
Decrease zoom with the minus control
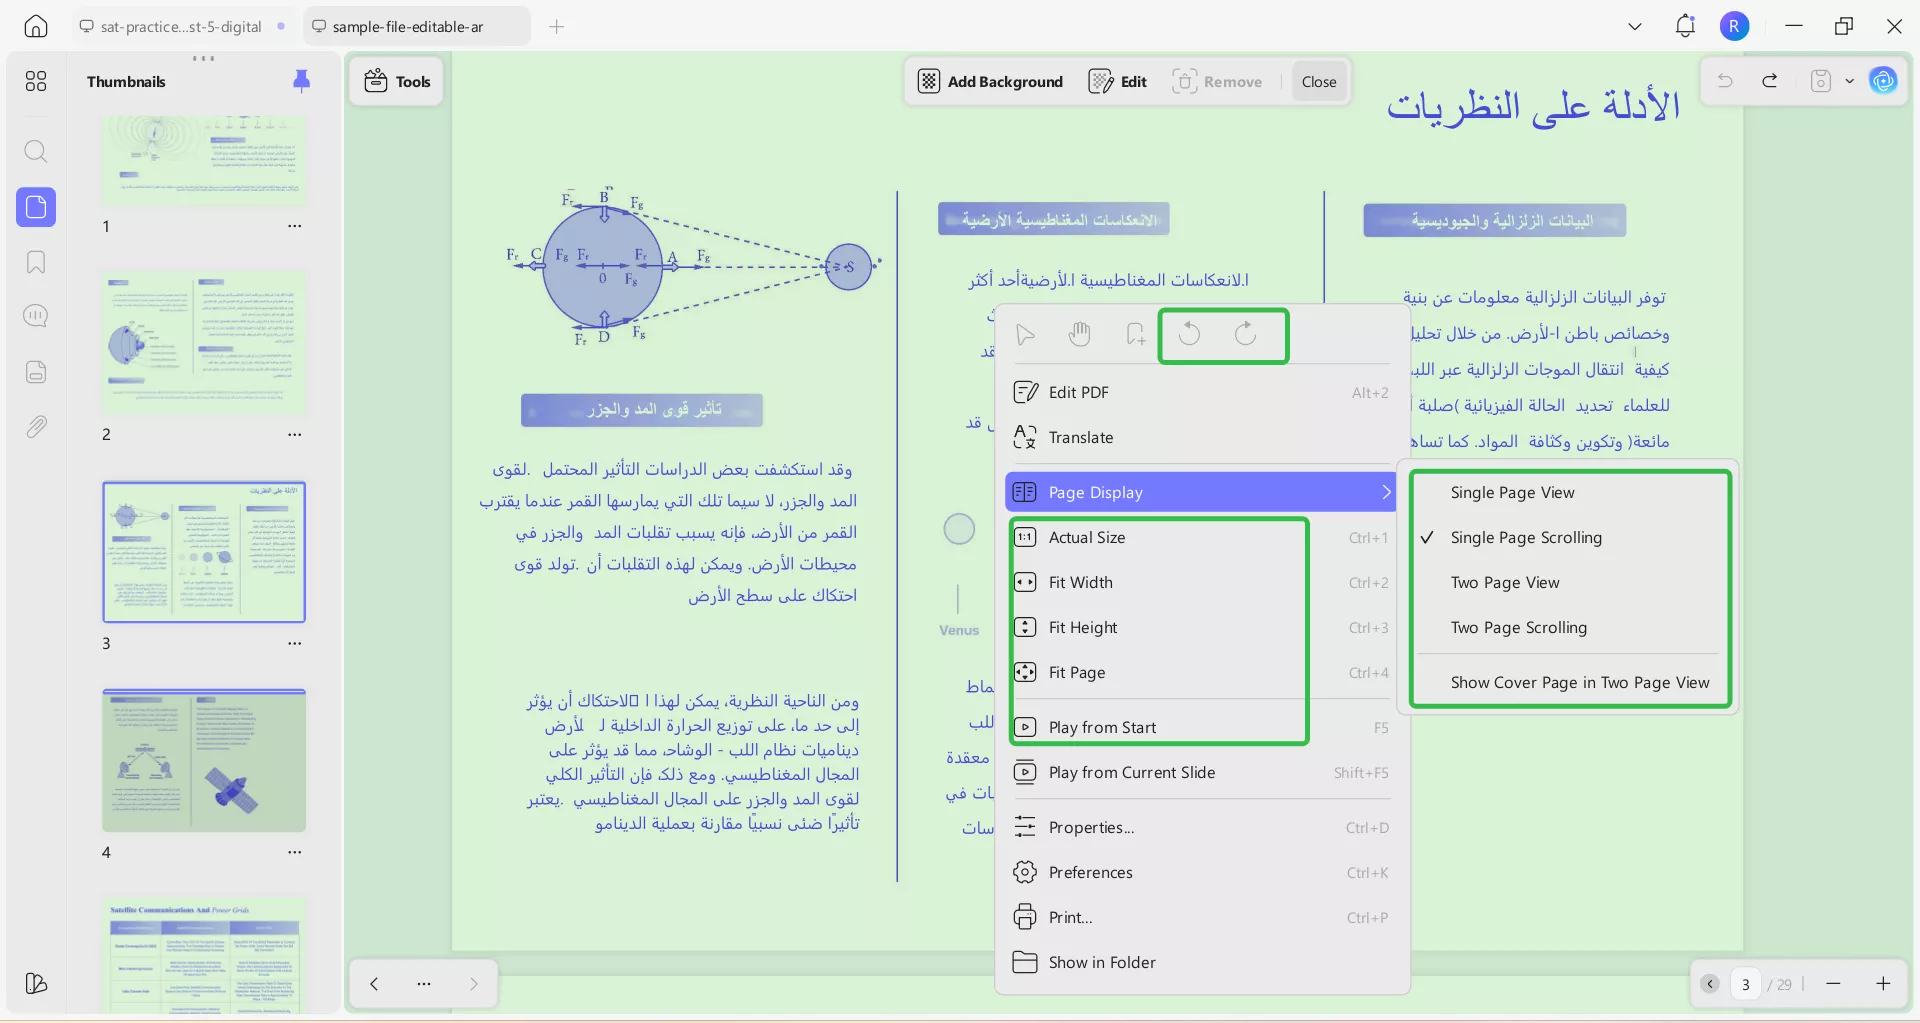1835,984
